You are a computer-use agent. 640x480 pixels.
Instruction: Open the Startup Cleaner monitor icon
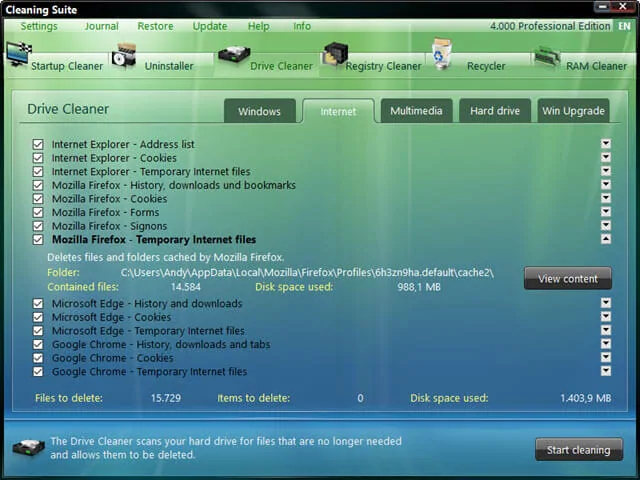[18, 53]
